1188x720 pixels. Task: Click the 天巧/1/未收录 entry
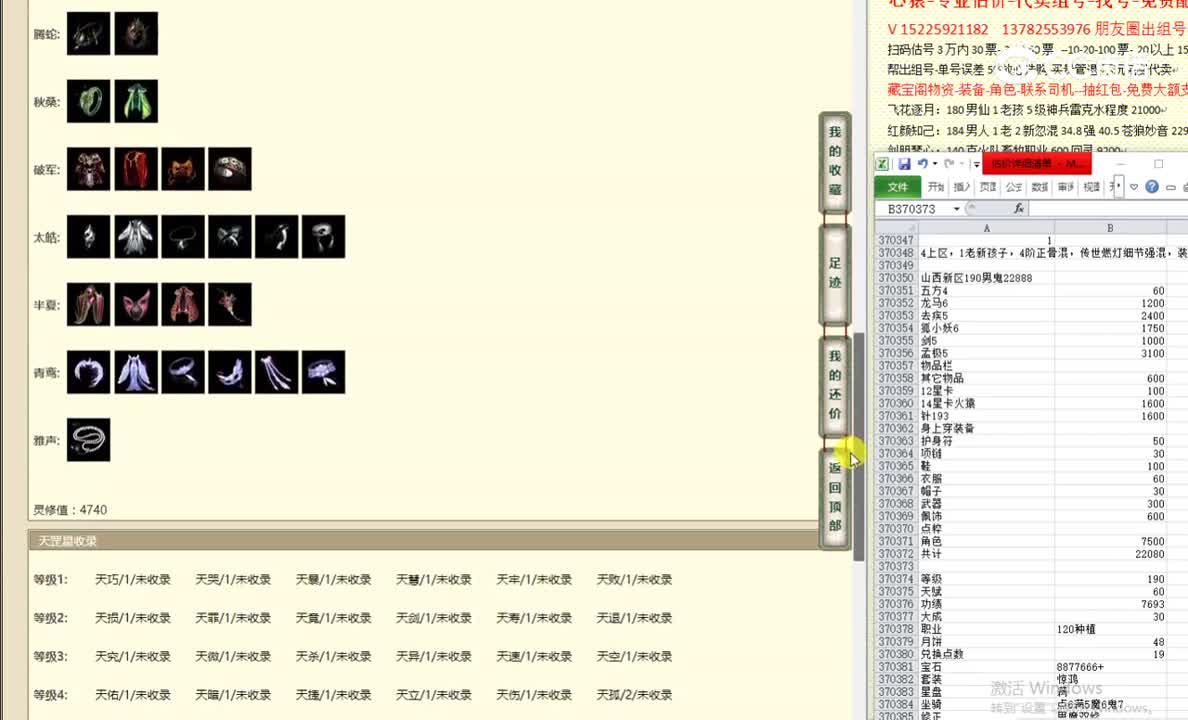point(133,580)
